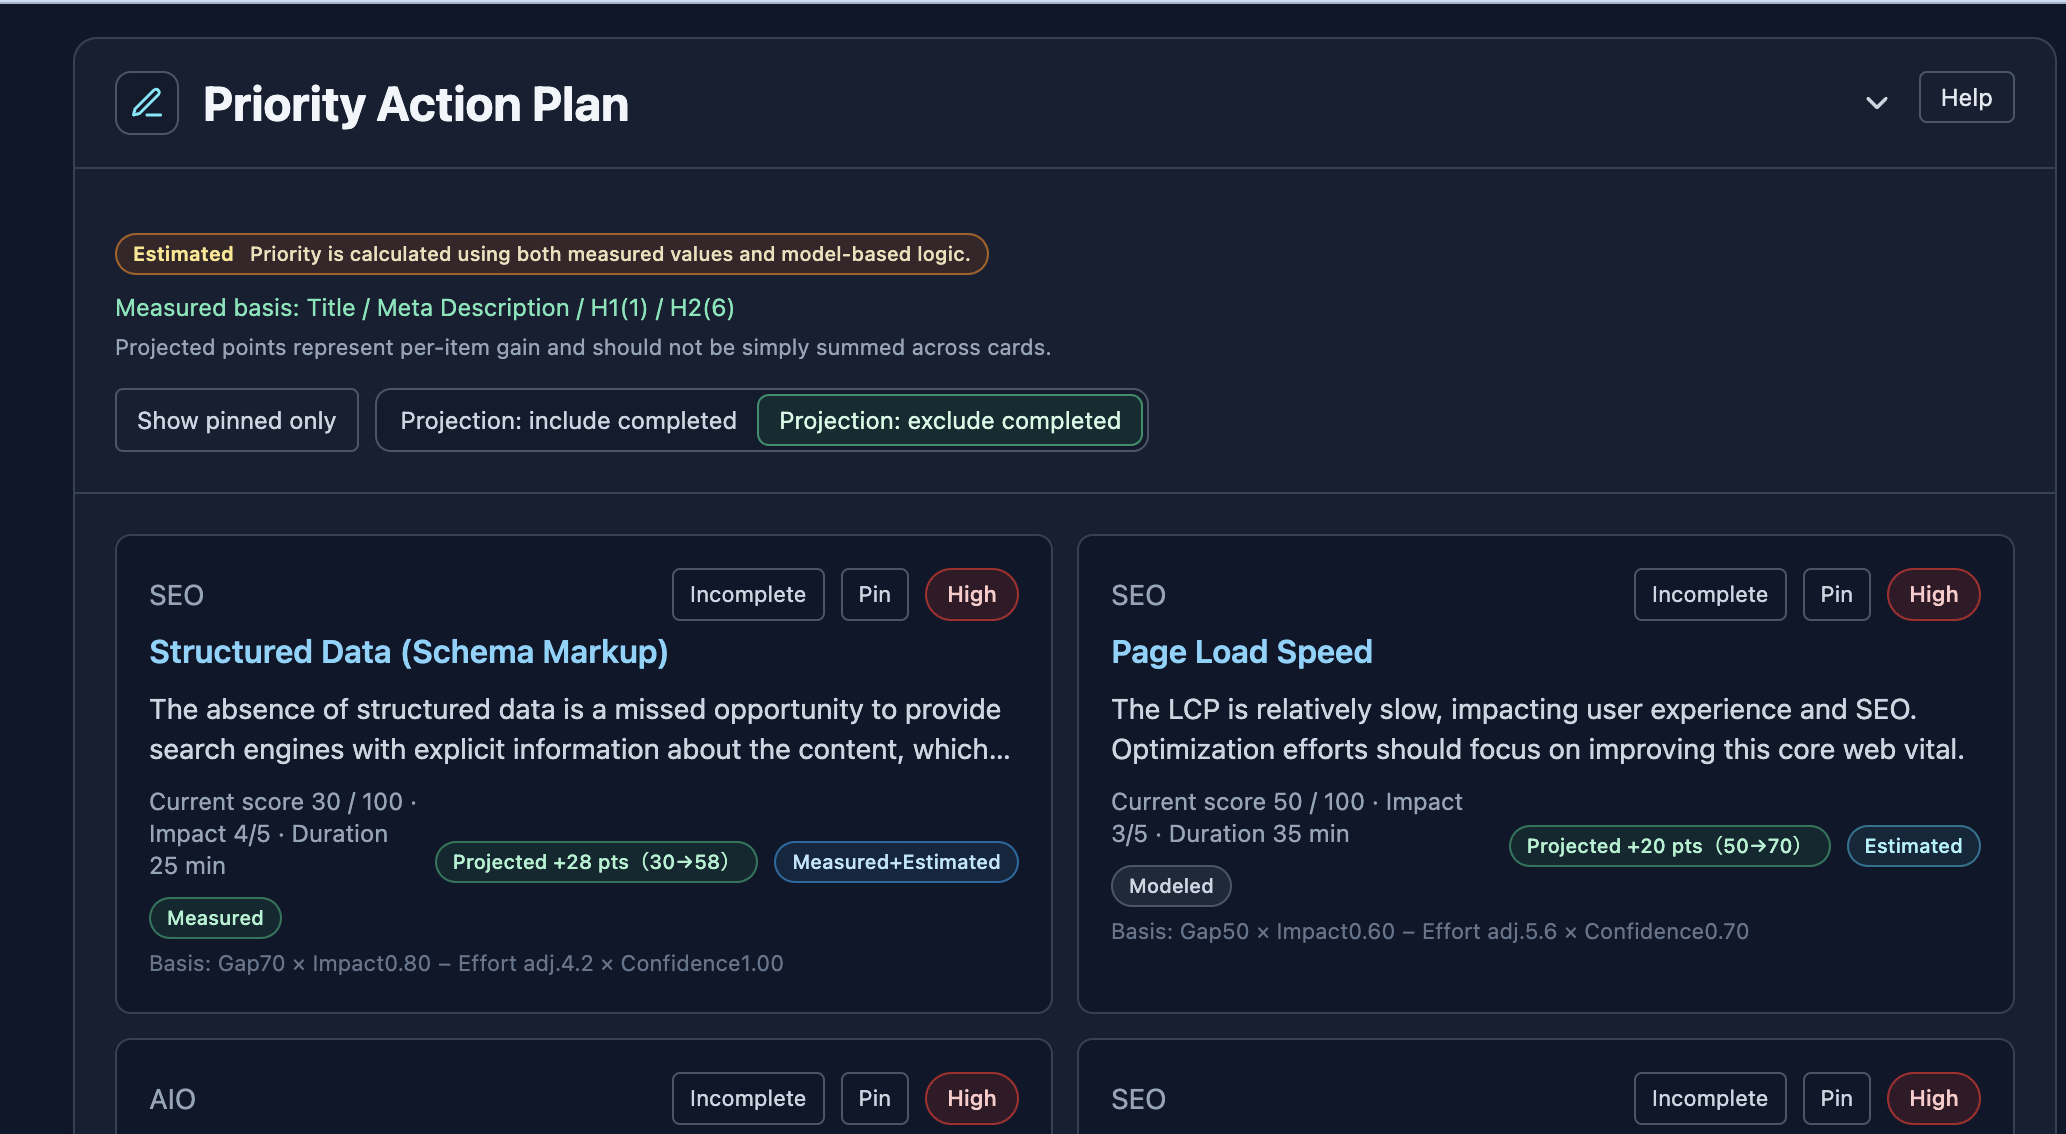Click Incomplete on the Page Load Speed card
The image size is (2066, 1134).
(x=1709, y=594)
